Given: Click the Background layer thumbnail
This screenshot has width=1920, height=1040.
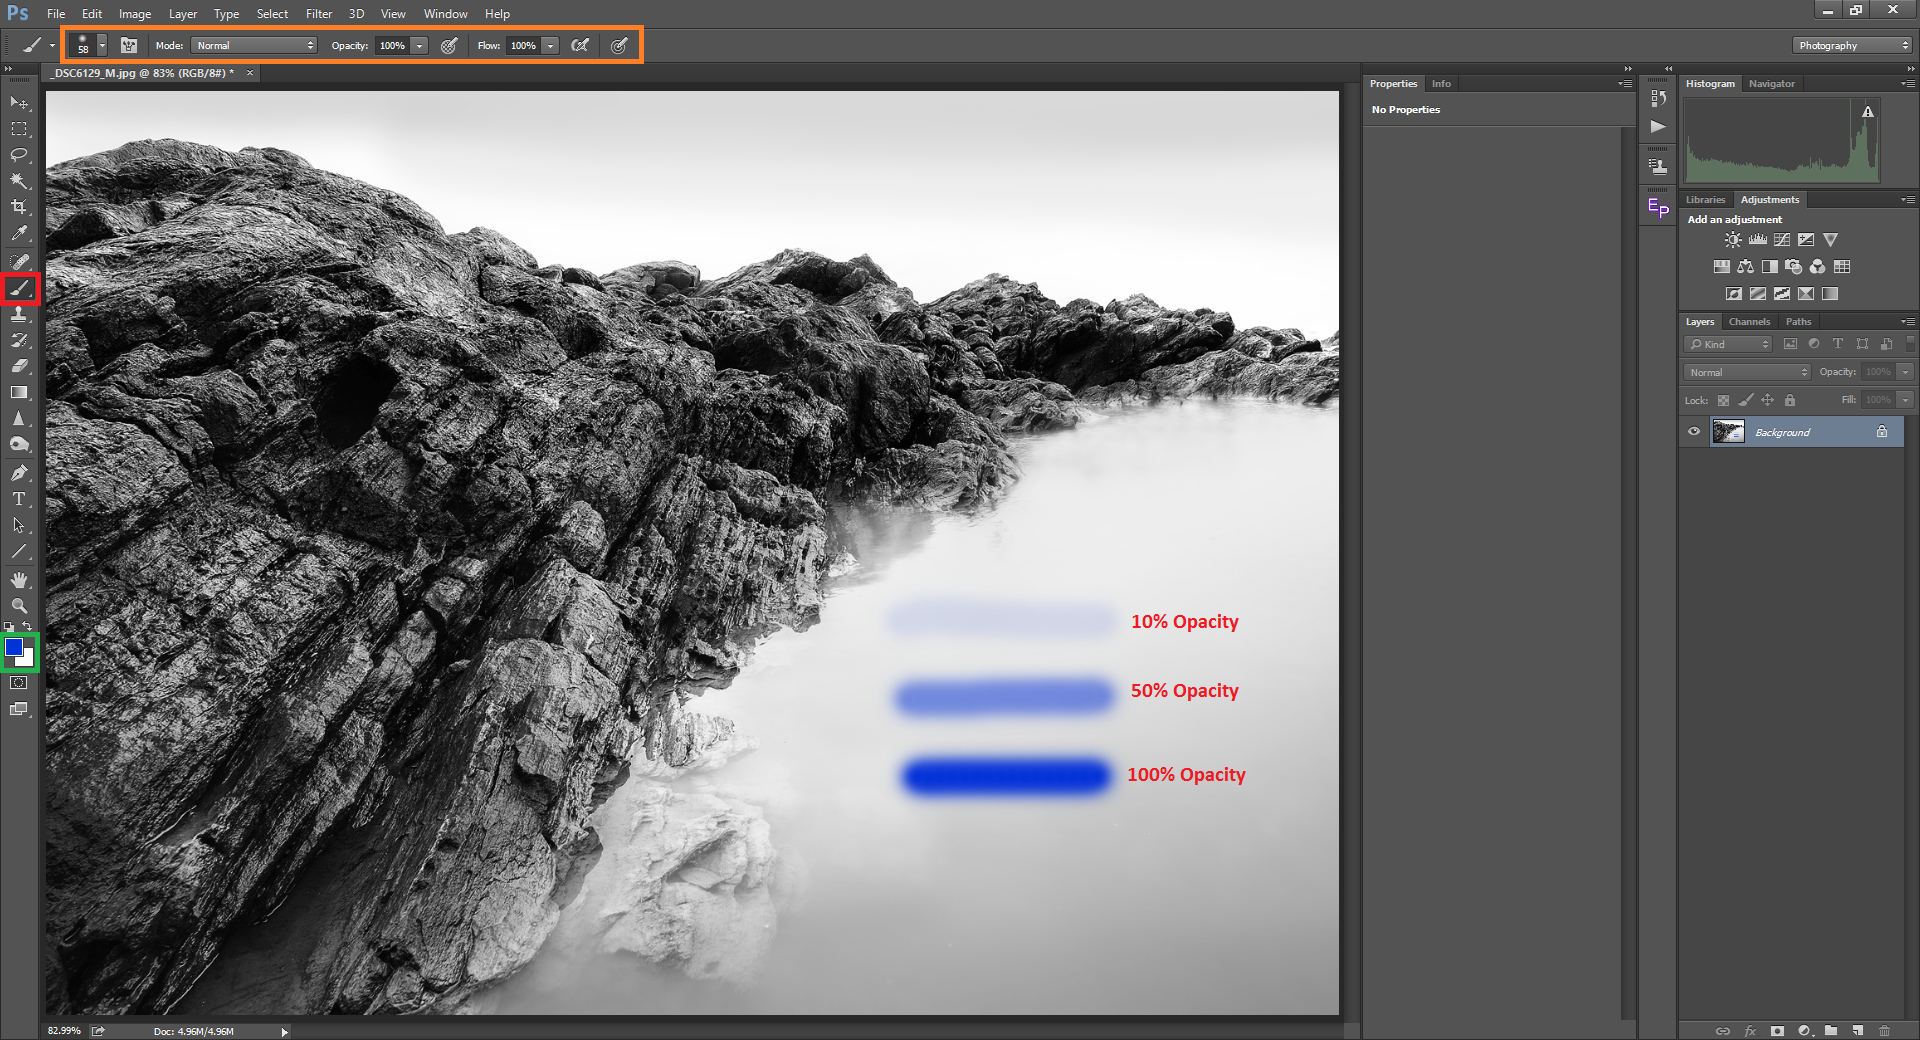Looking at the screenshot, I should [x=1728, y=432].
